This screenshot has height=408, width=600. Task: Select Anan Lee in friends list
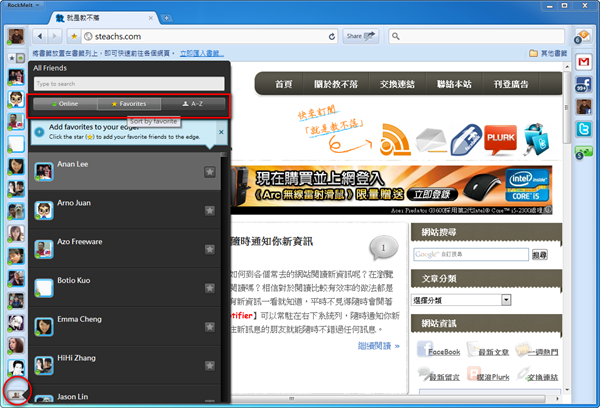click(124, 171)
